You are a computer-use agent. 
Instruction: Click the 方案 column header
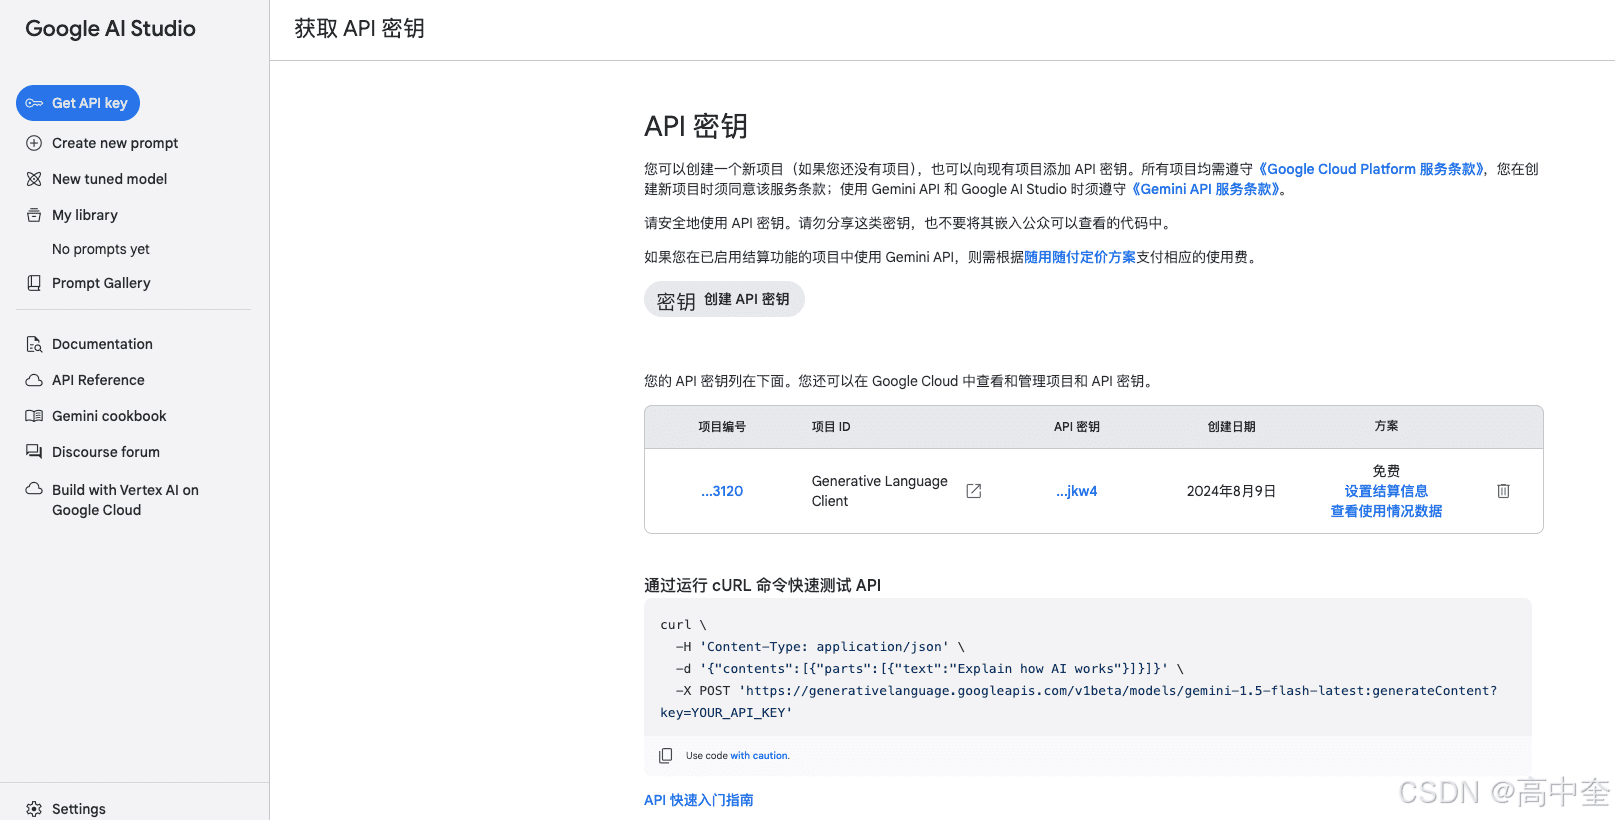[x=1386, y=426]
